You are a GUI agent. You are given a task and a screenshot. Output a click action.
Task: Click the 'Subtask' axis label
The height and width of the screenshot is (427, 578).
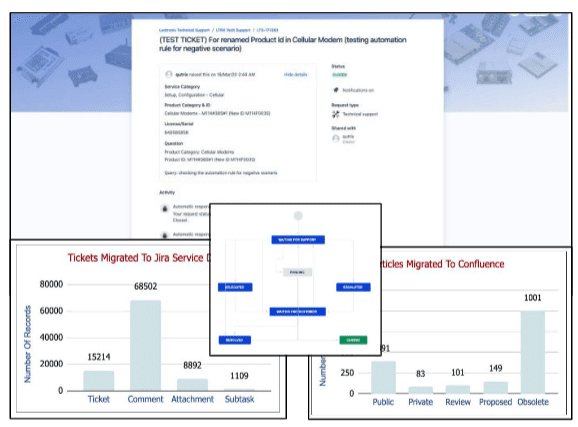(x=239, y=399)
